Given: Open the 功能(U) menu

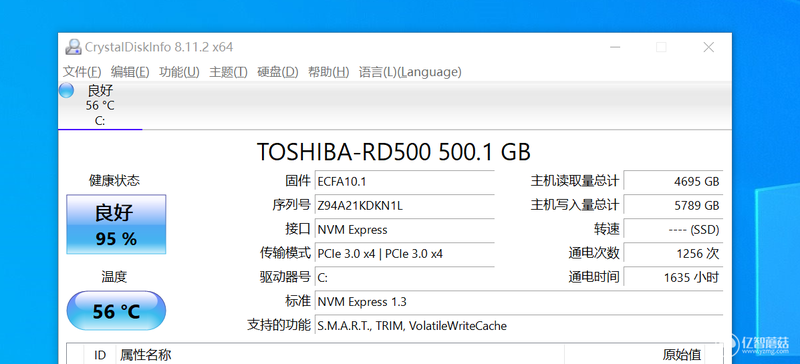Looking at the screenshot, I should coord(179,72).
